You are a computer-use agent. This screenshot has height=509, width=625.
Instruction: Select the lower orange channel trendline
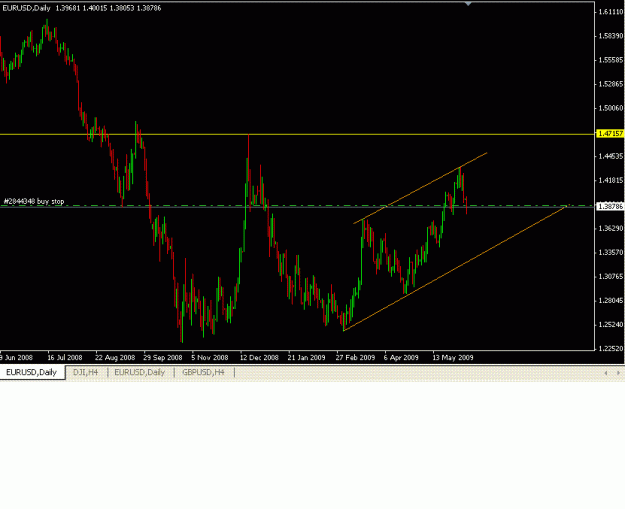[x=455, y=268]
